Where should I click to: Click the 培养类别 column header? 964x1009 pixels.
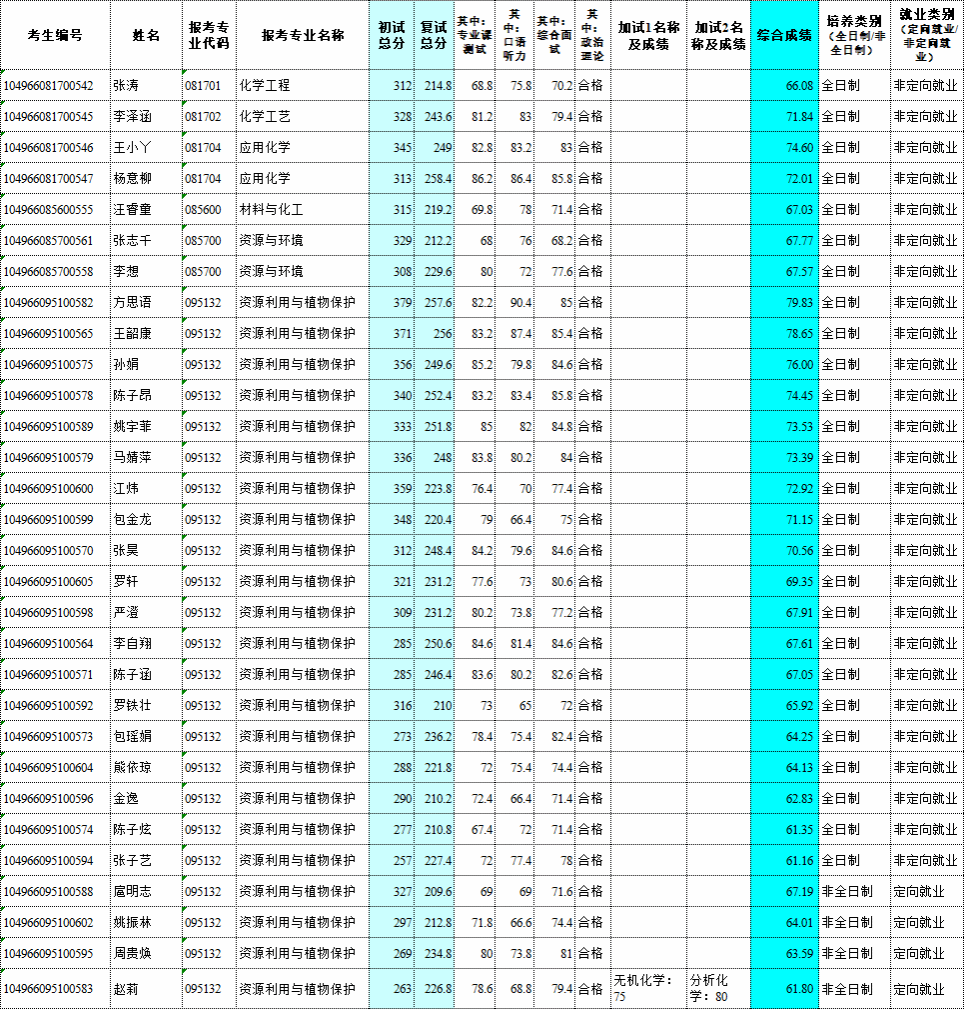[x=853, y=35]
